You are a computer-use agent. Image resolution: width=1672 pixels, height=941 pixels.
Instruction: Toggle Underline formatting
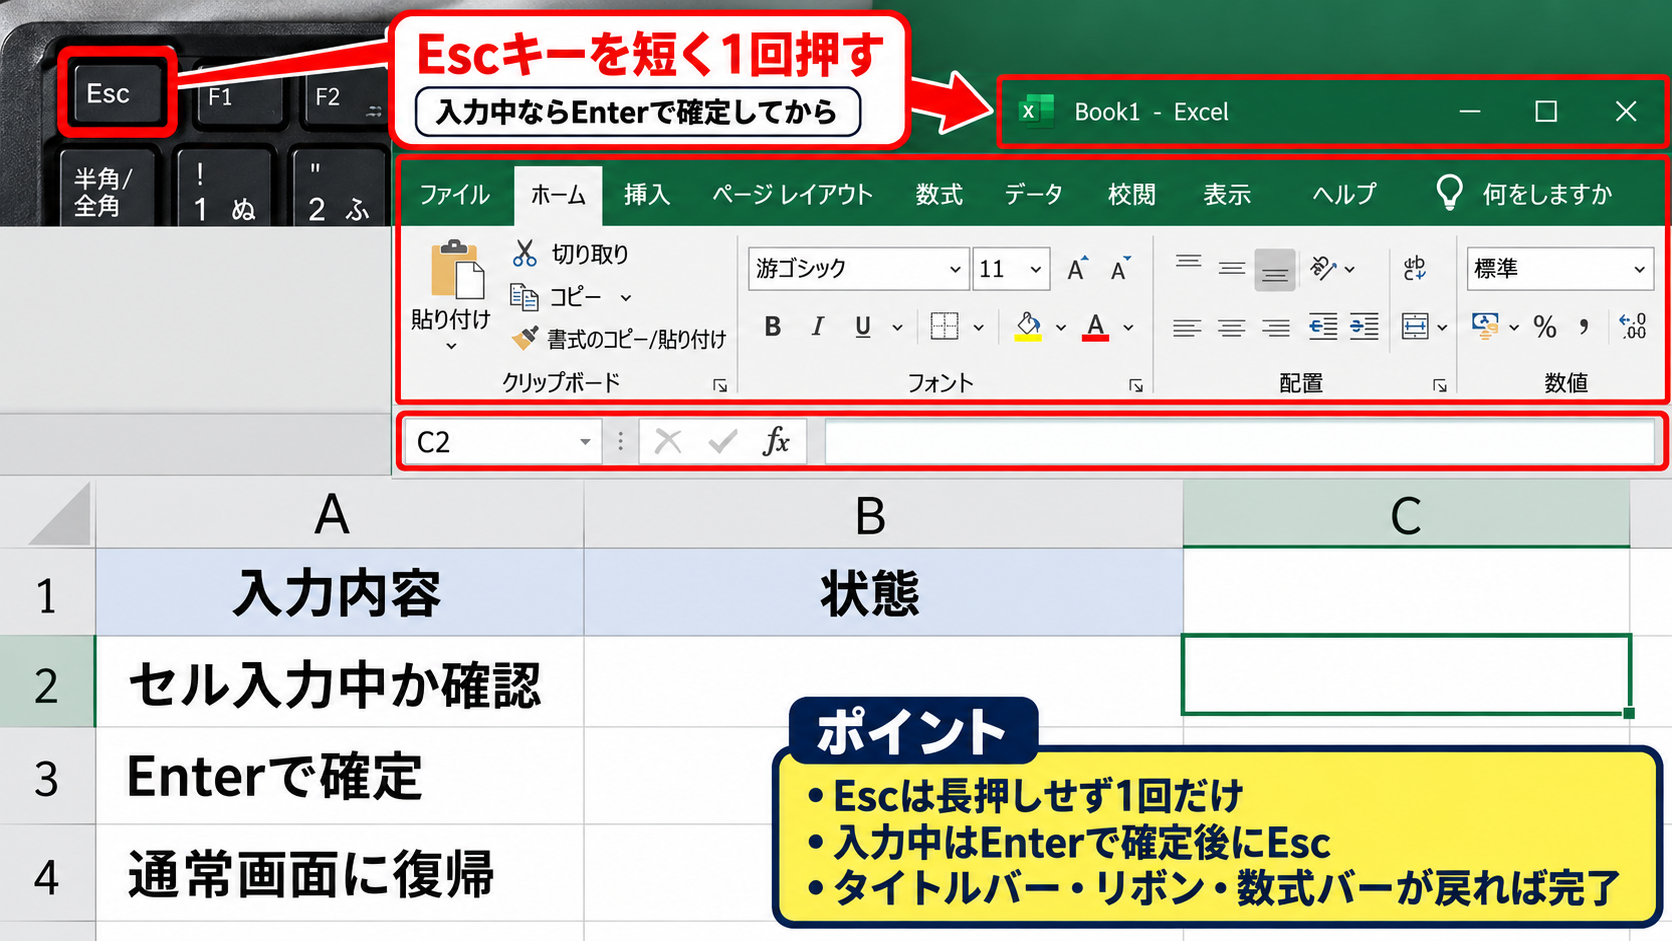click(863, 327)
